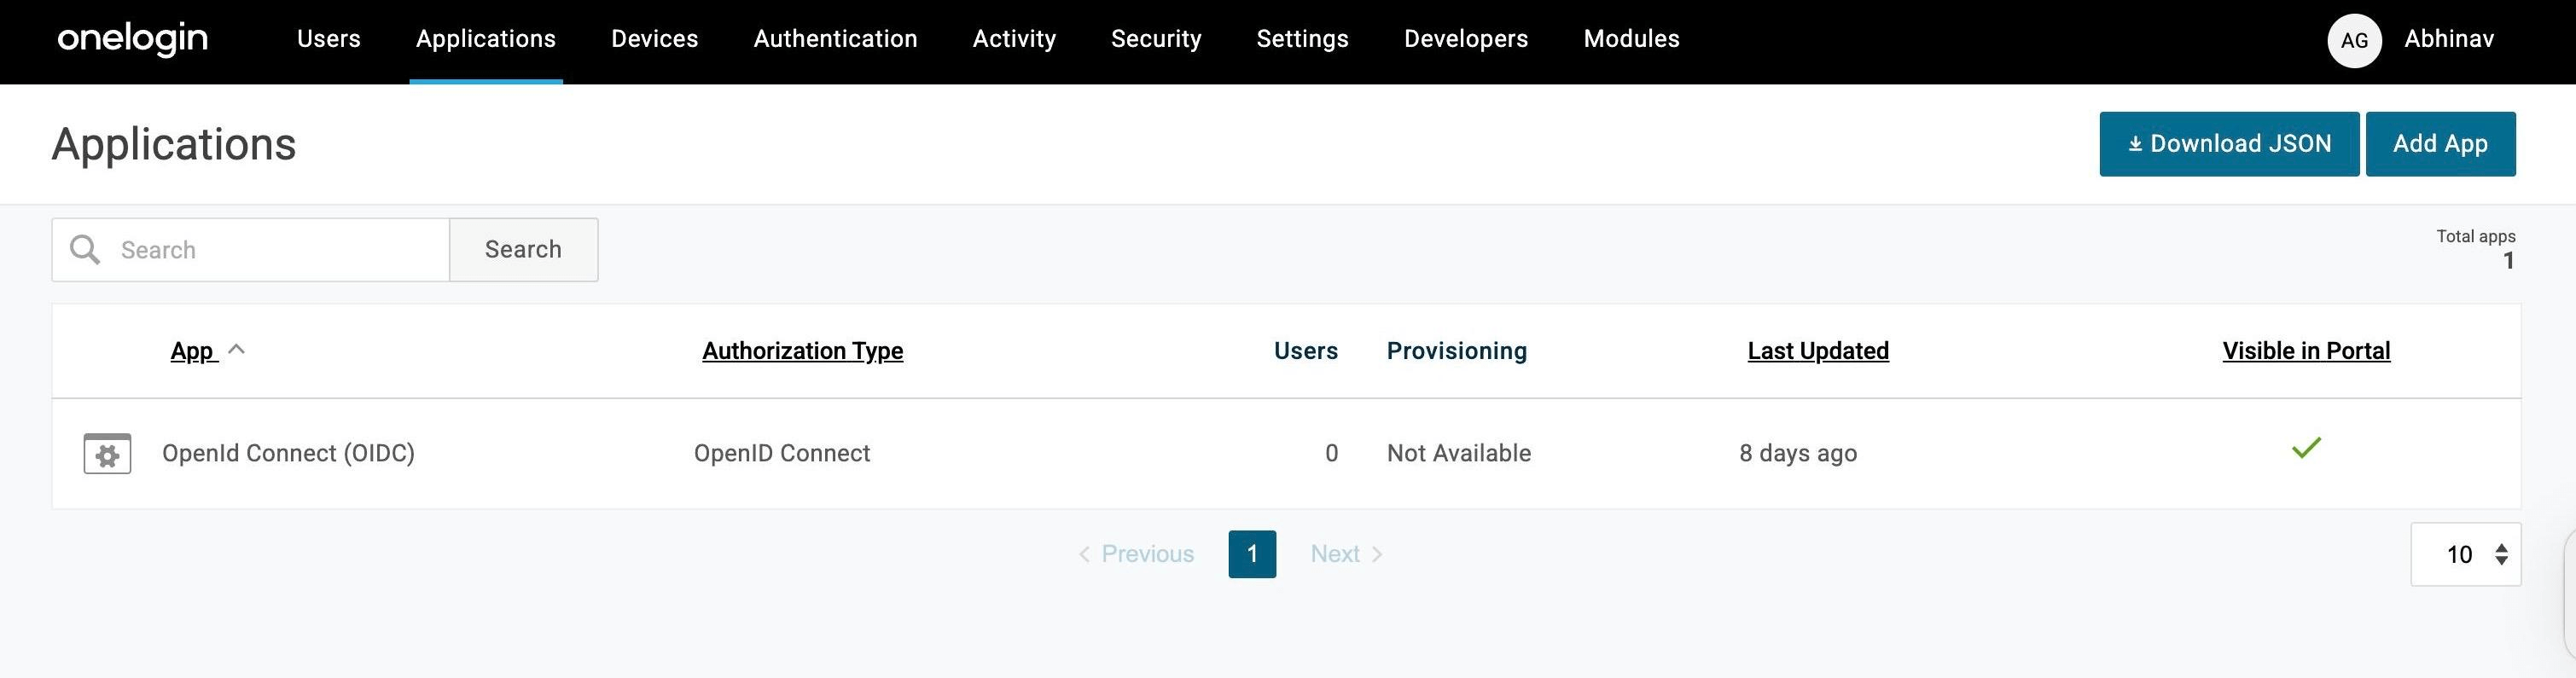
Task: Click the OpenID Connect authorization type cell
Action: [782, 453]
